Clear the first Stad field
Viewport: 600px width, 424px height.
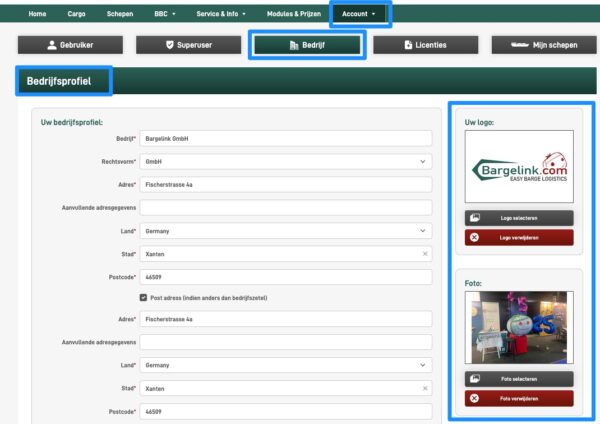(x=425, y=254)
